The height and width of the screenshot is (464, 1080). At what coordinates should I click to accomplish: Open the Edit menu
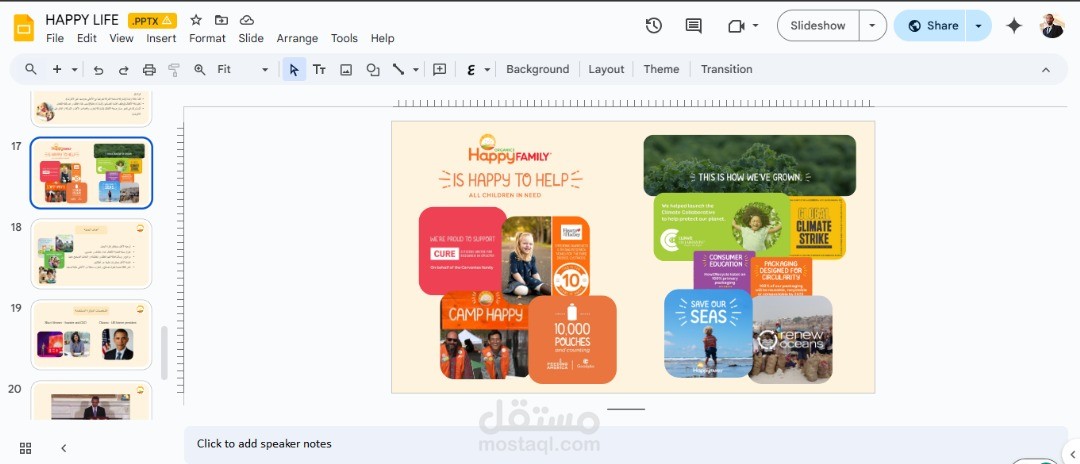87,39
